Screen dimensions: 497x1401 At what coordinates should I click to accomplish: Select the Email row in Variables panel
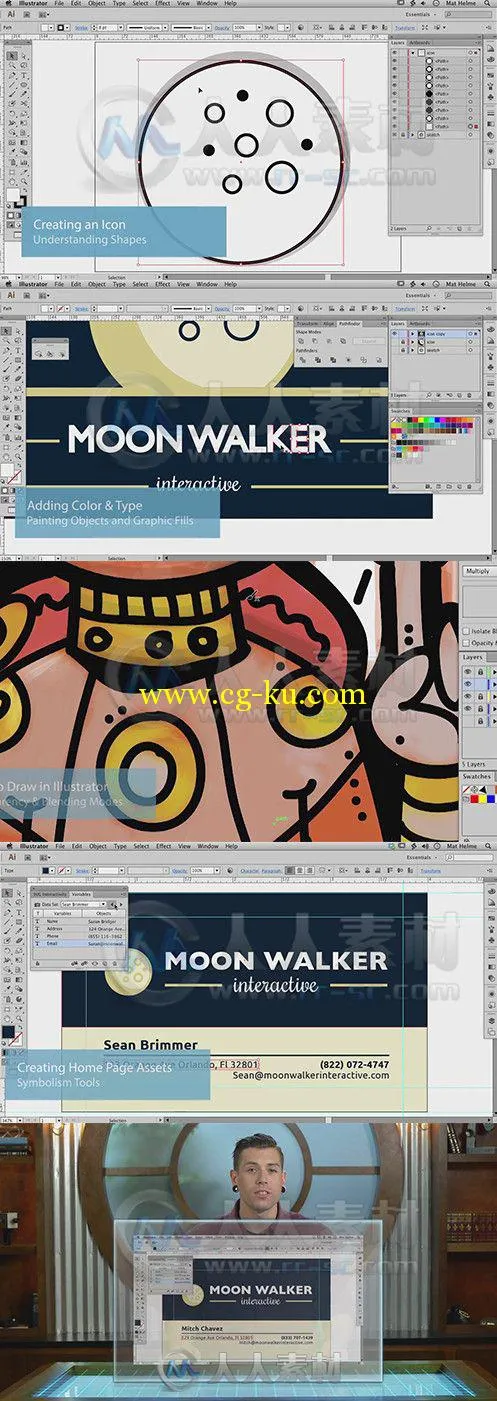(79, 943)
